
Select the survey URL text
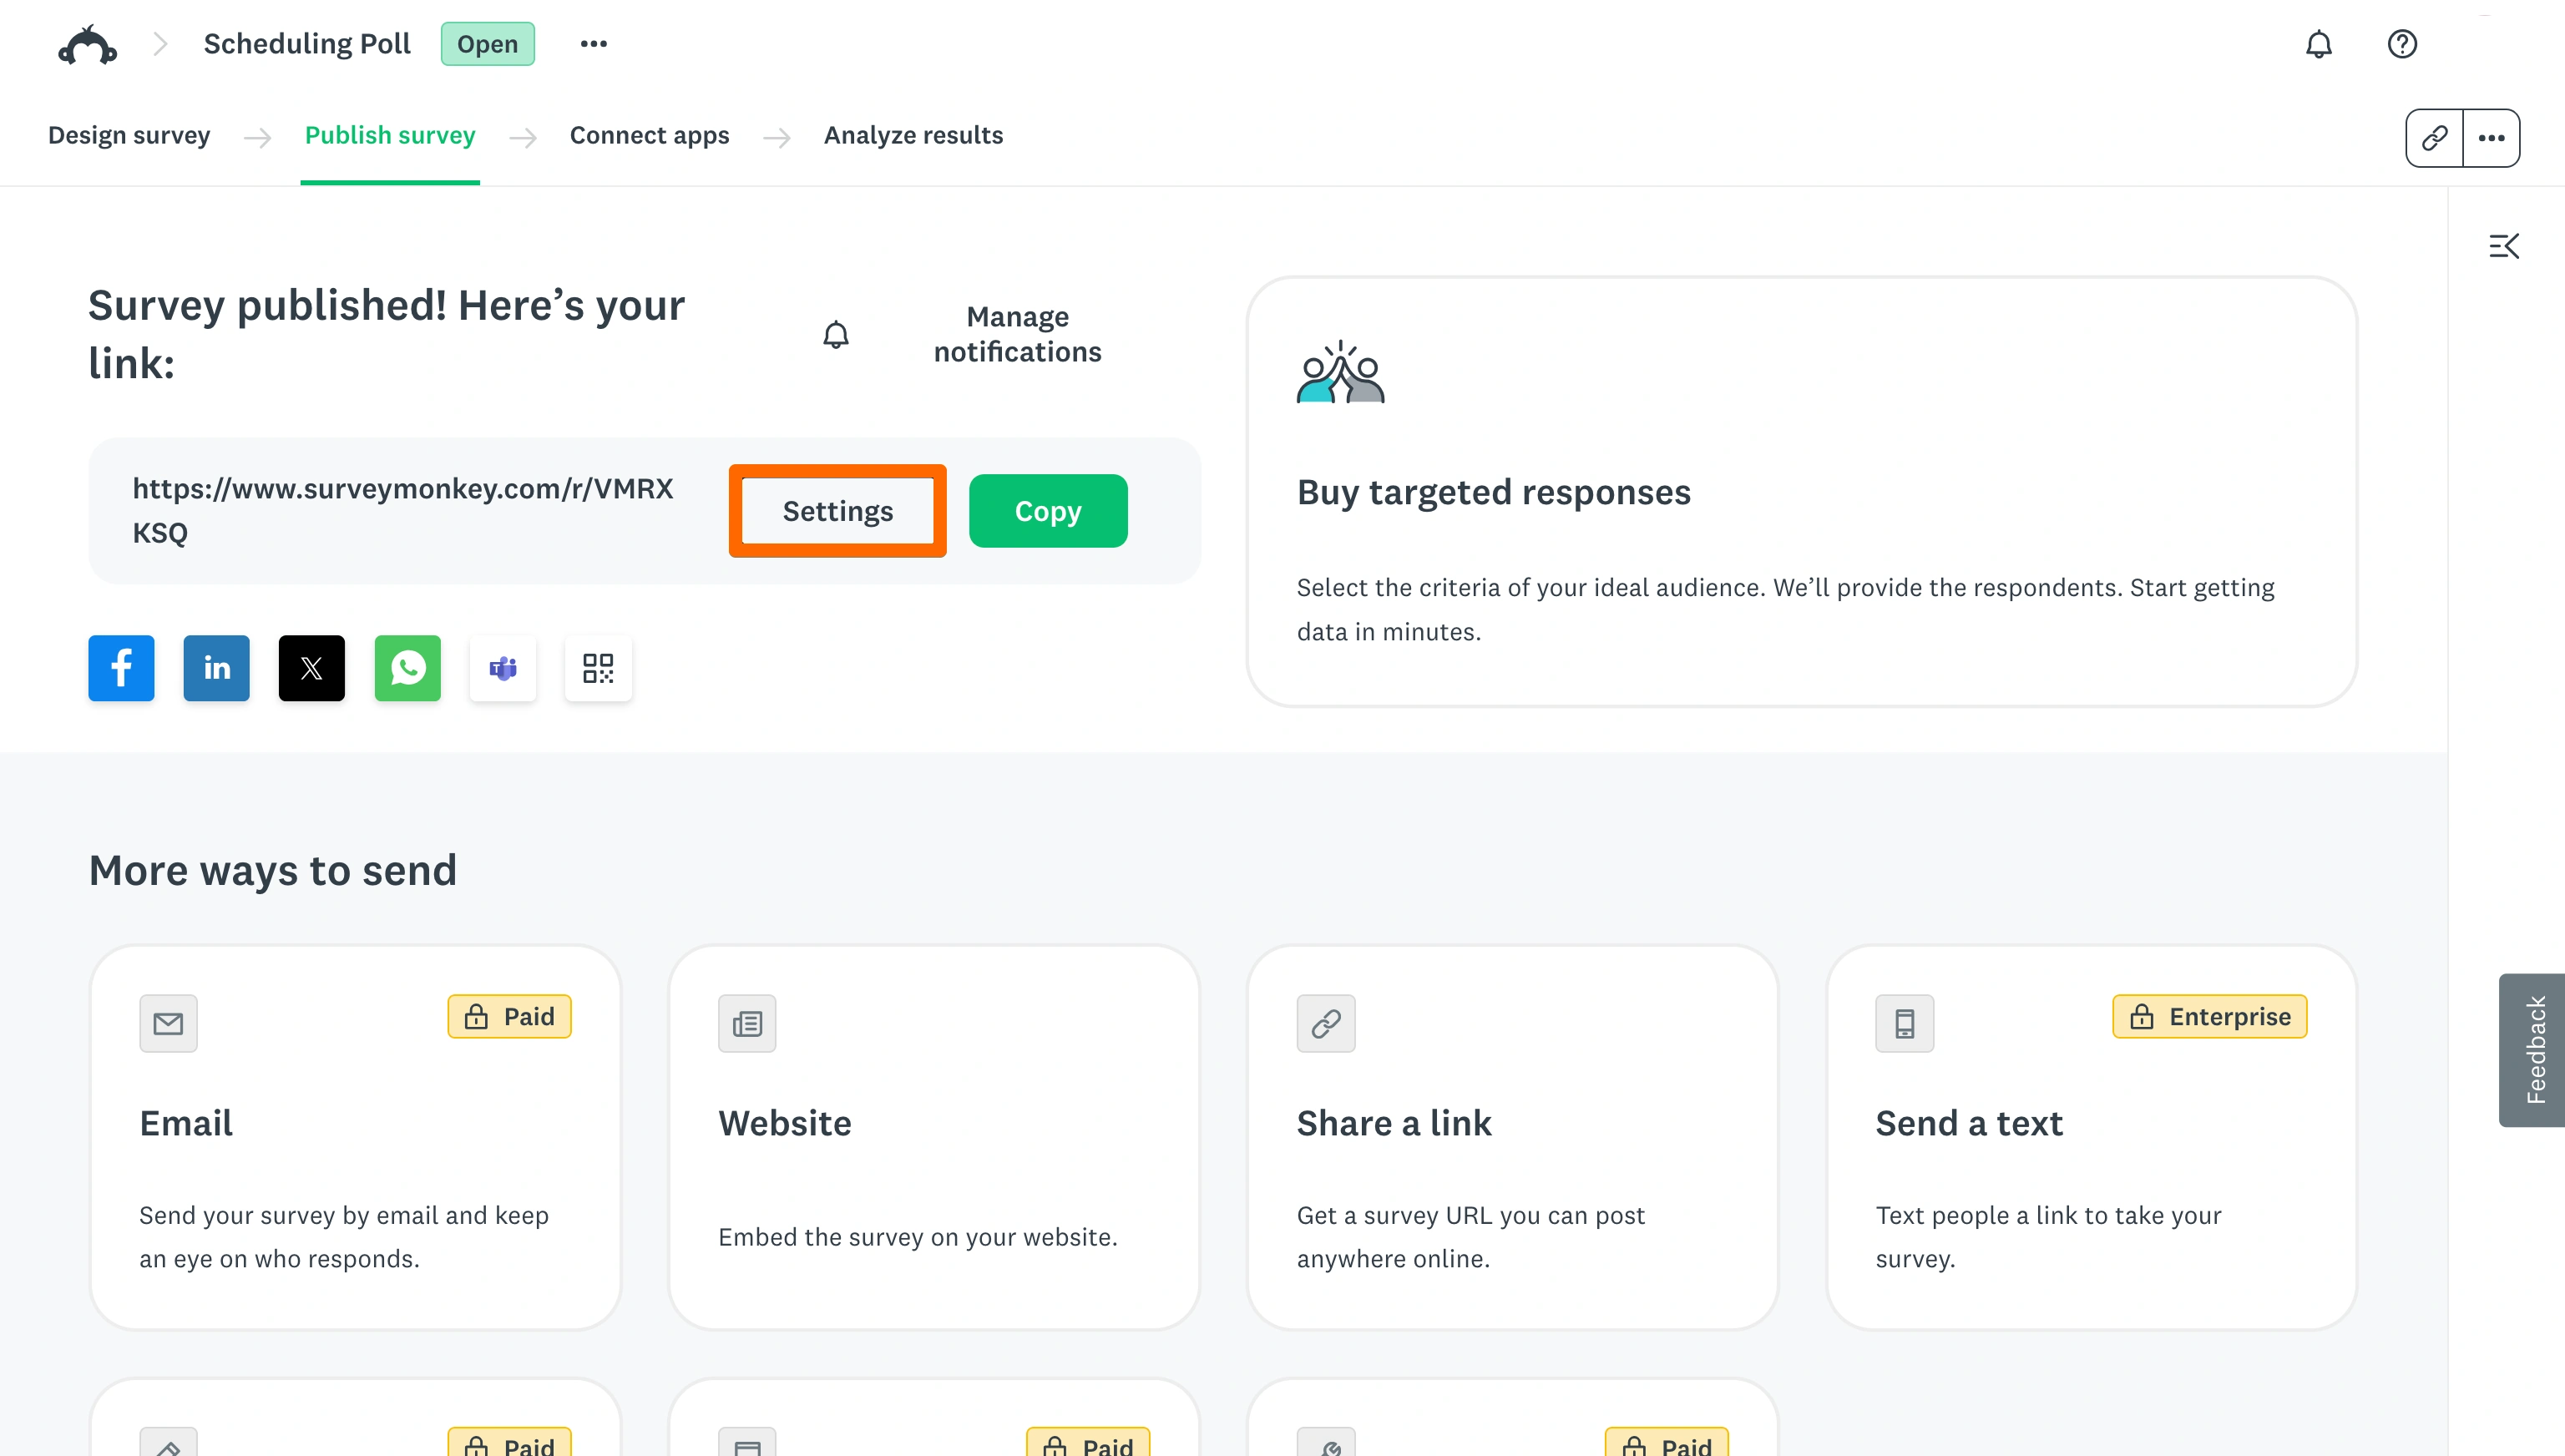403,510
